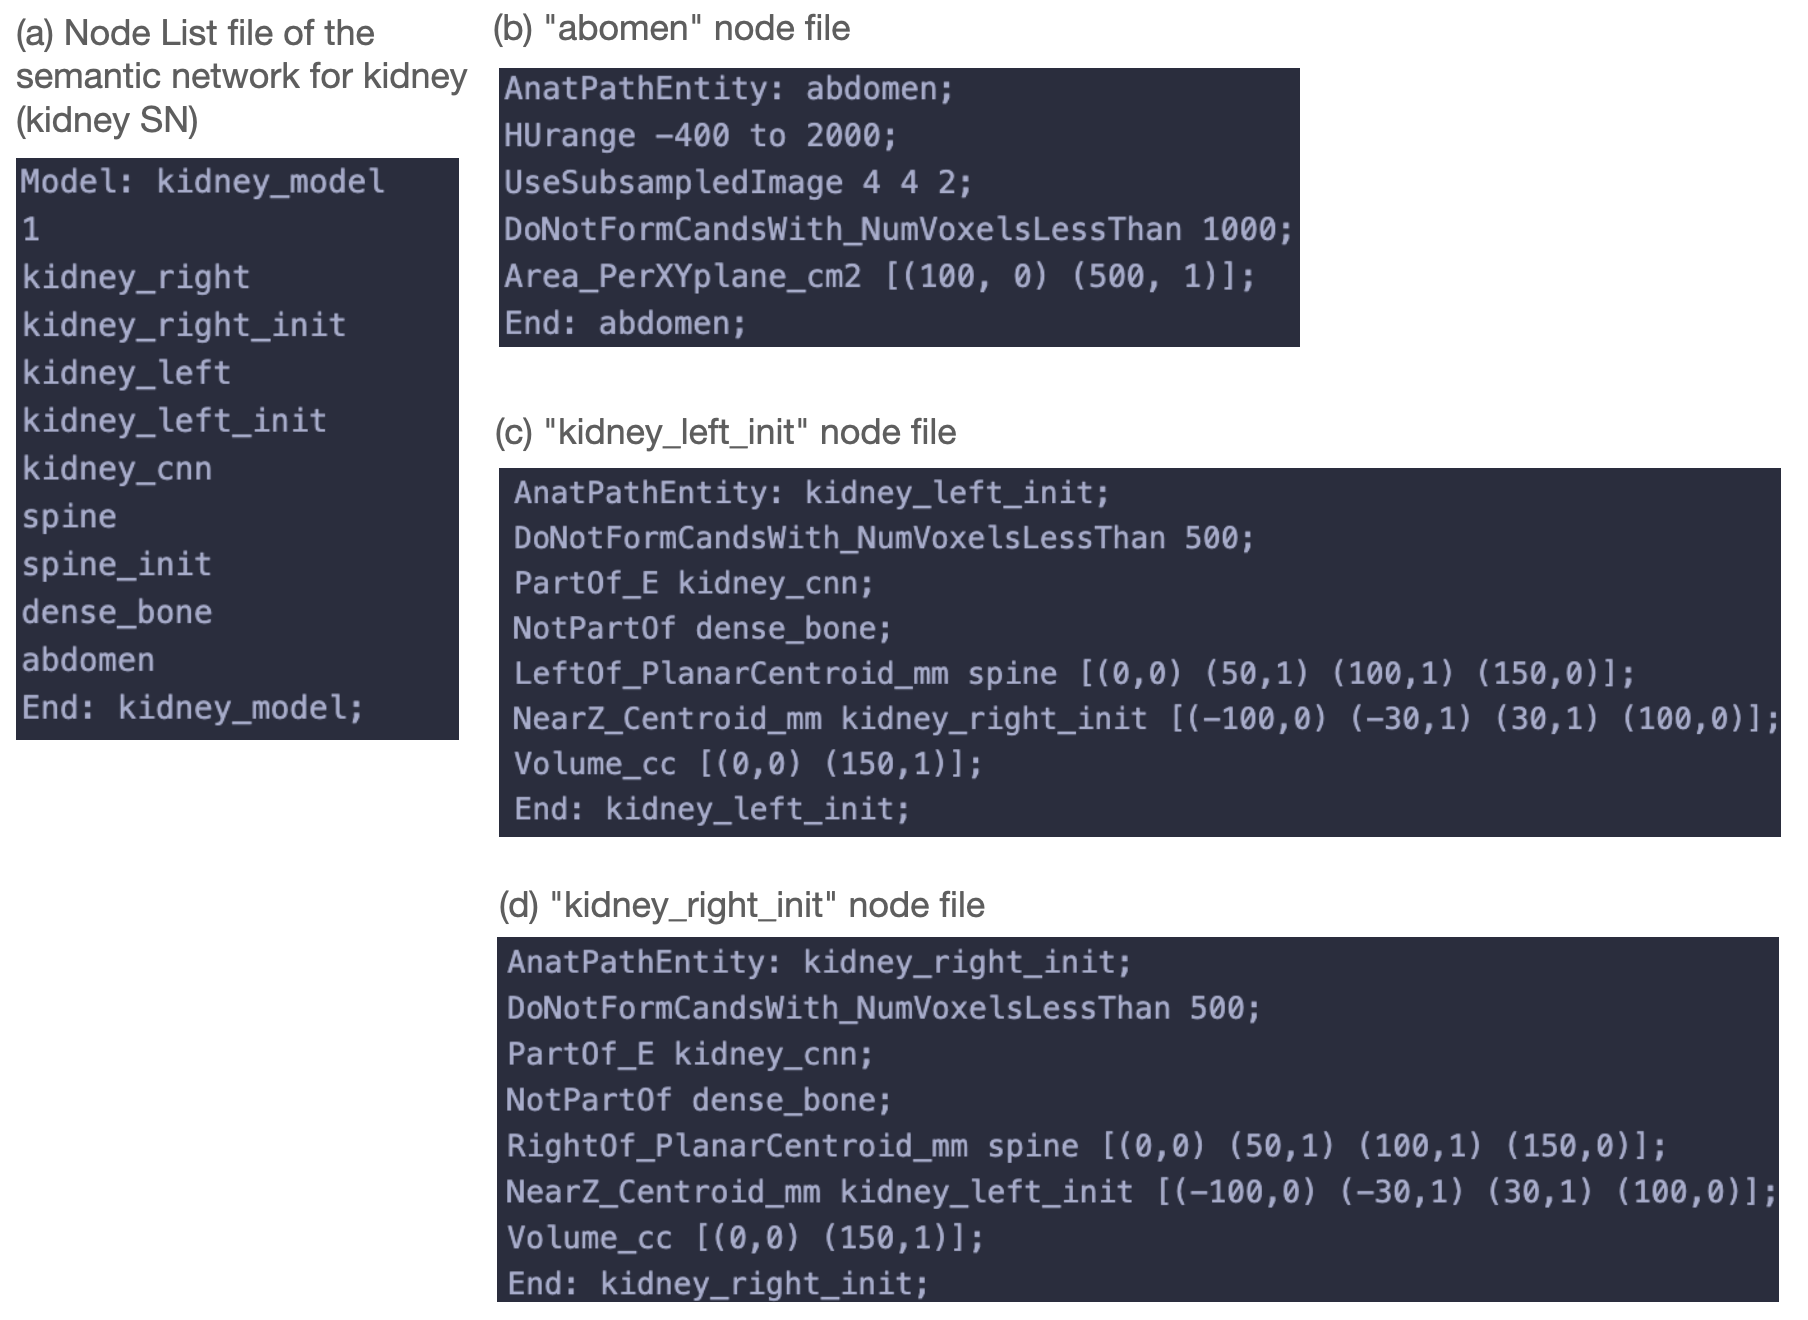Click NearZ_Centroid_mm kidney_right_init line

click(x=1146, y=719)
